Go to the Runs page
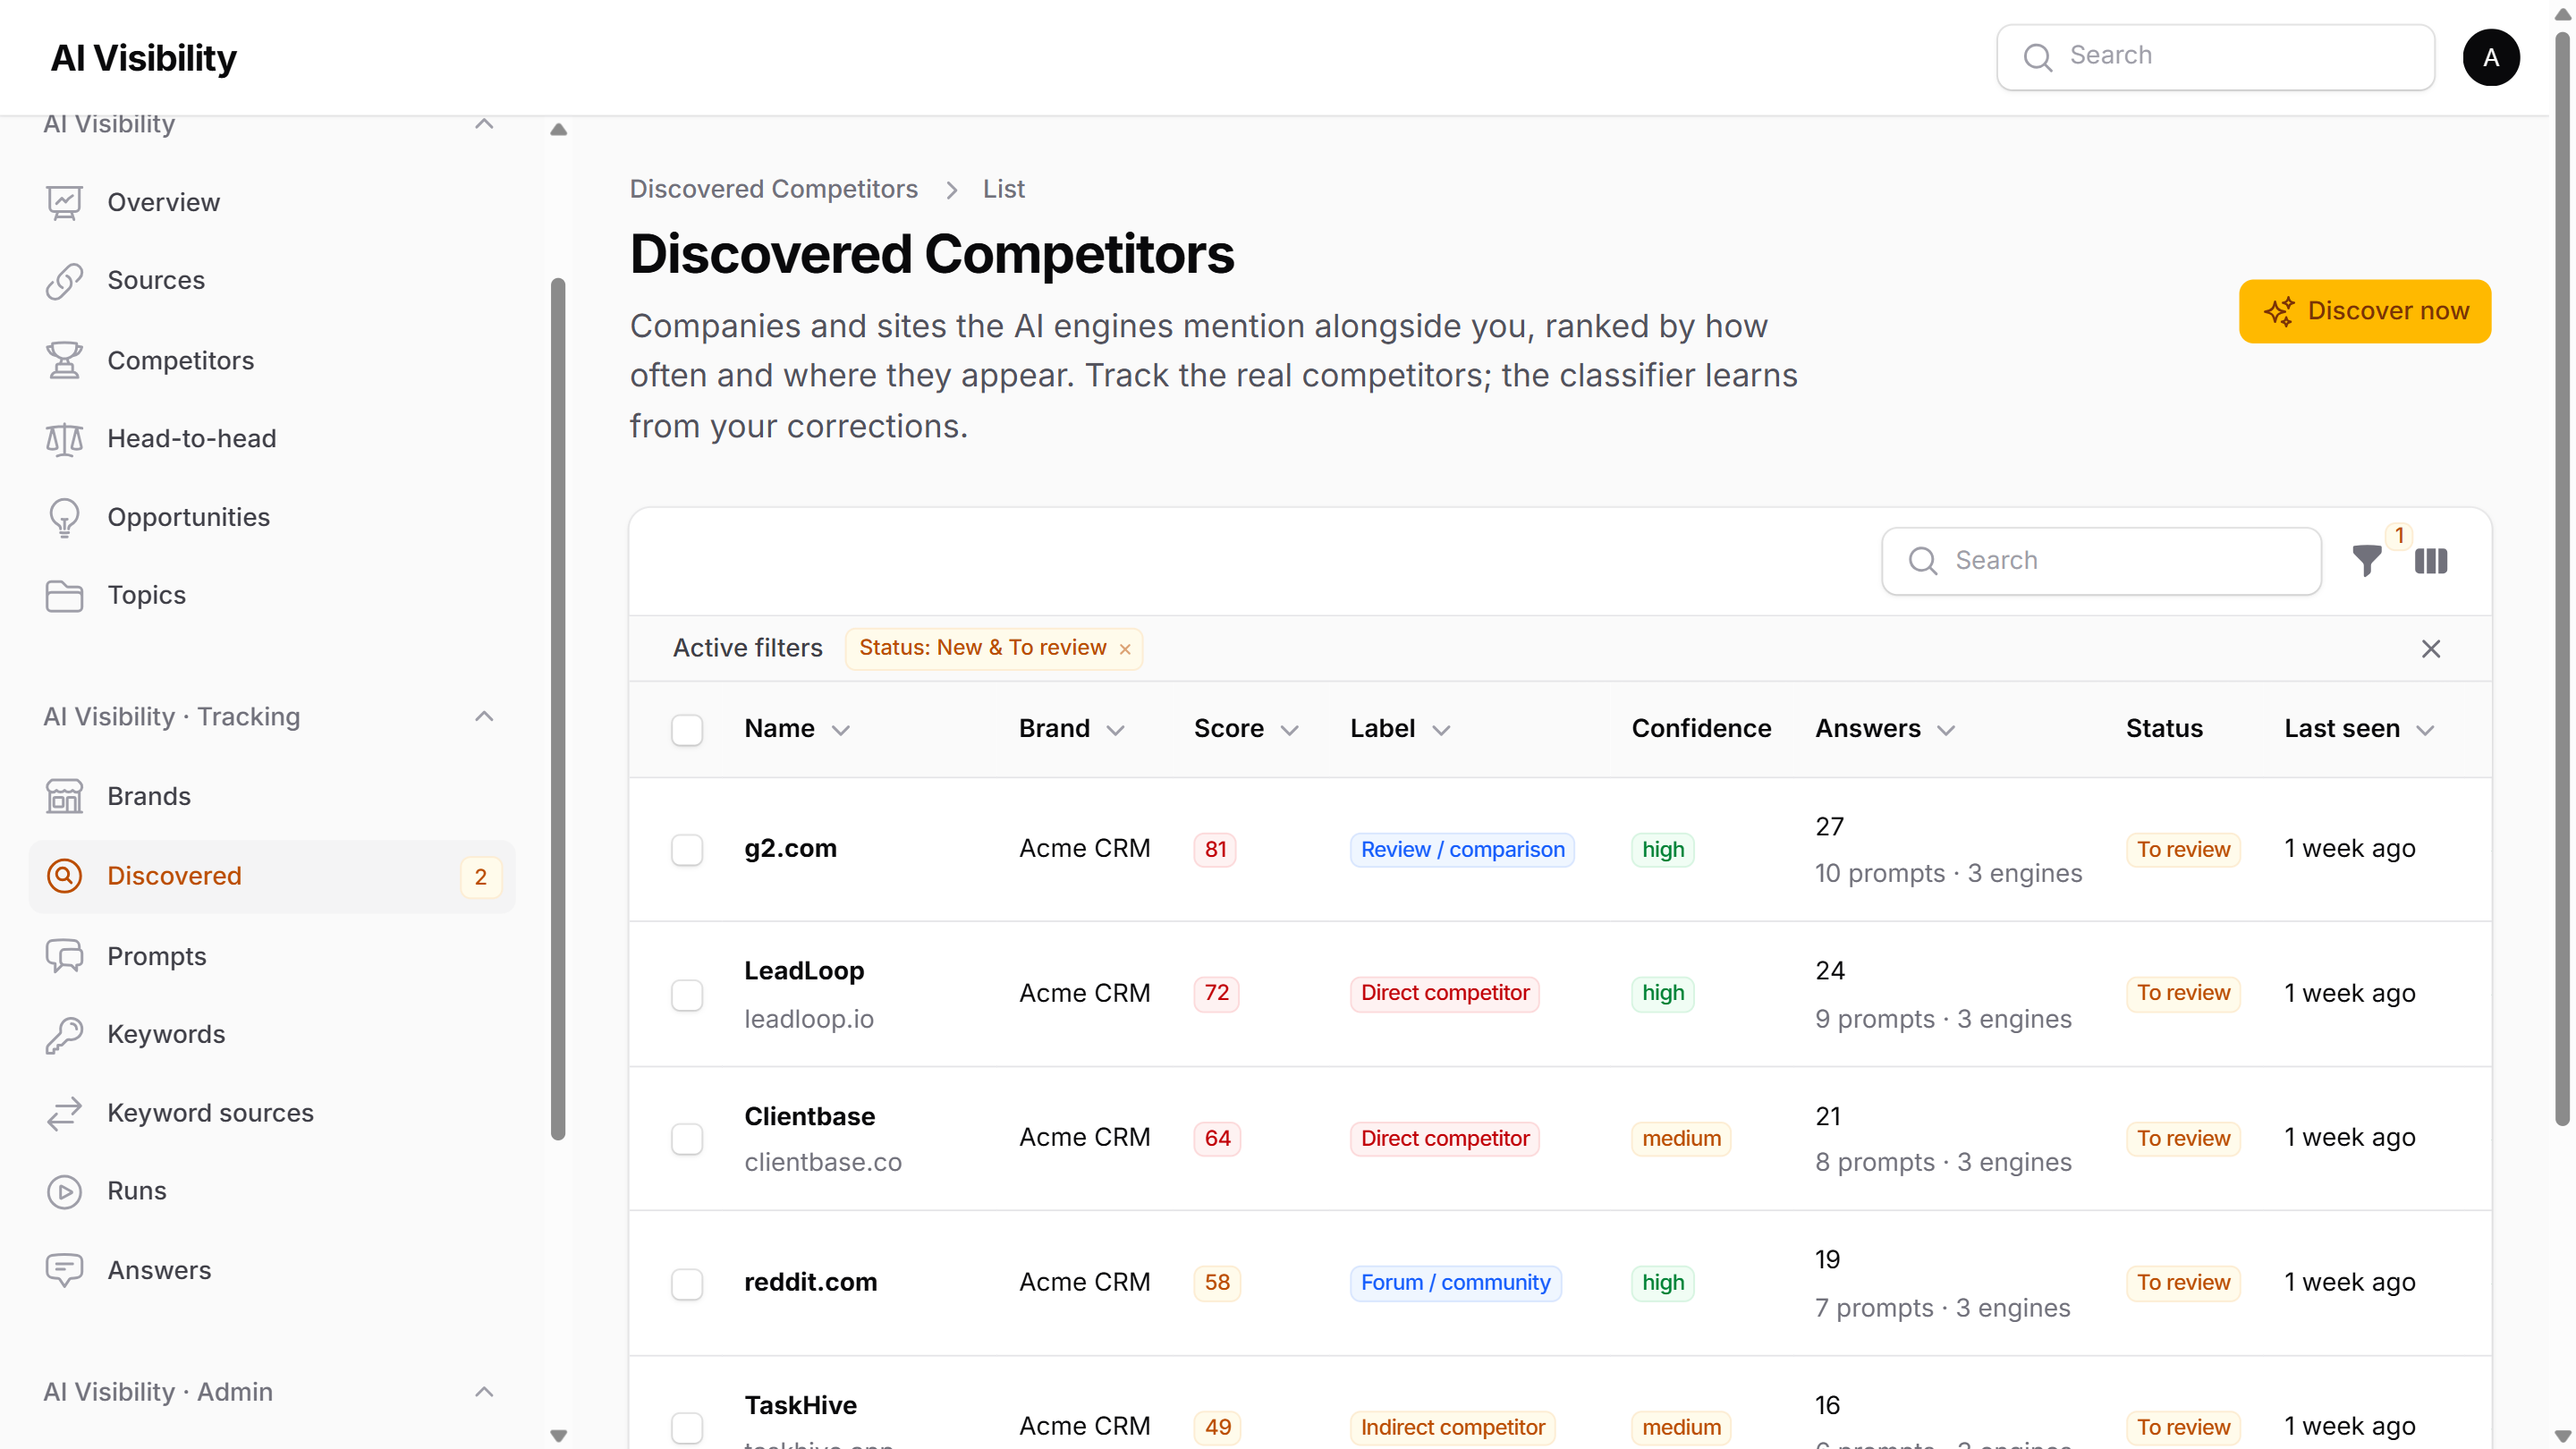 (x=272, y=1191)
